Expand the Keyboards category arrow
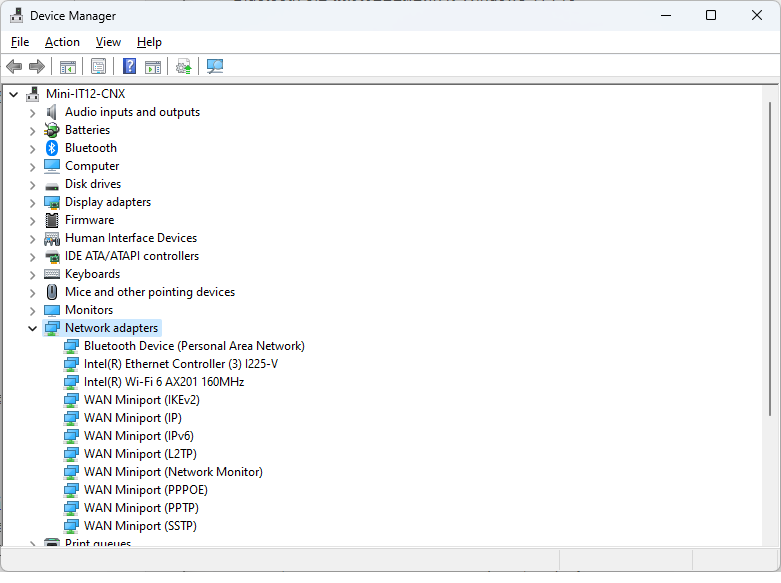Screen dimensions: 781x583 pyautogui.click(x=32, y=275)
